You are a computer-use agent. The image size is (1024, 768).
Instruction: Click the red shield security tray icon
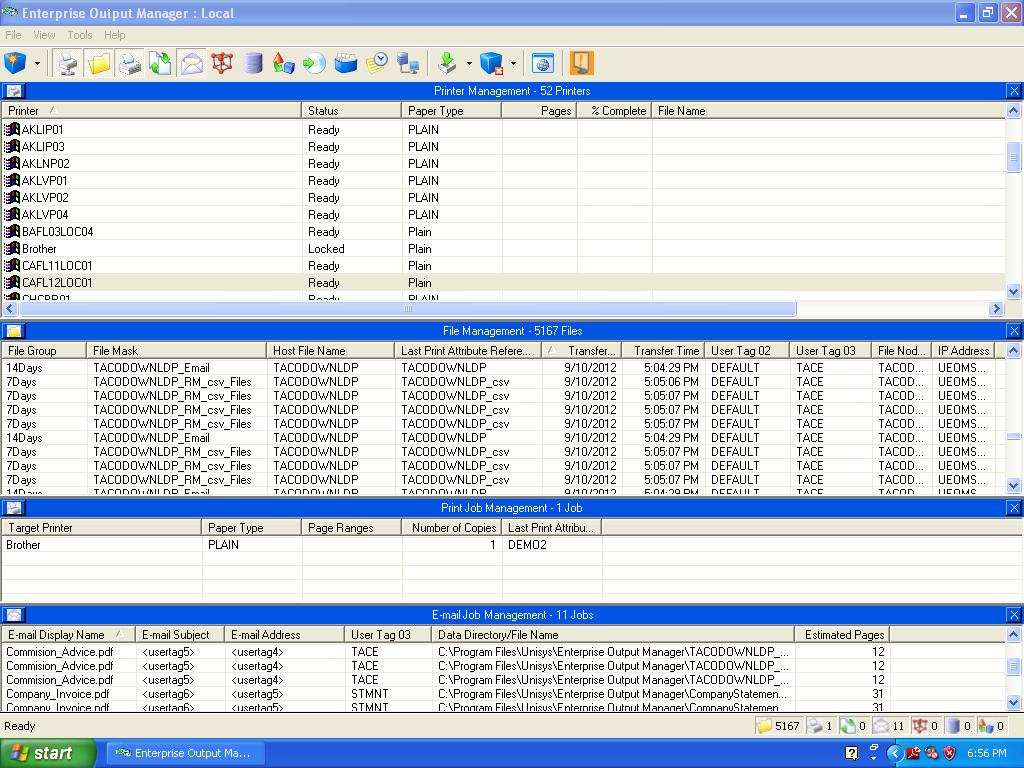click(950, 753)
